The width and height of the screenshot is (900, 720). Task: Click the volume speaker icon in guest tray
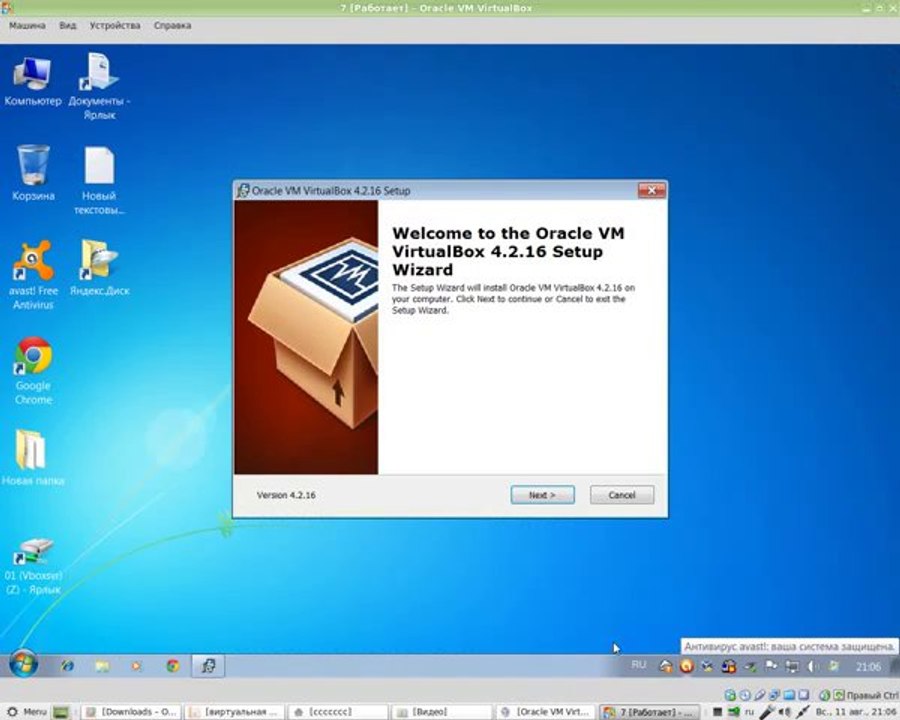[x=812, y=666]
